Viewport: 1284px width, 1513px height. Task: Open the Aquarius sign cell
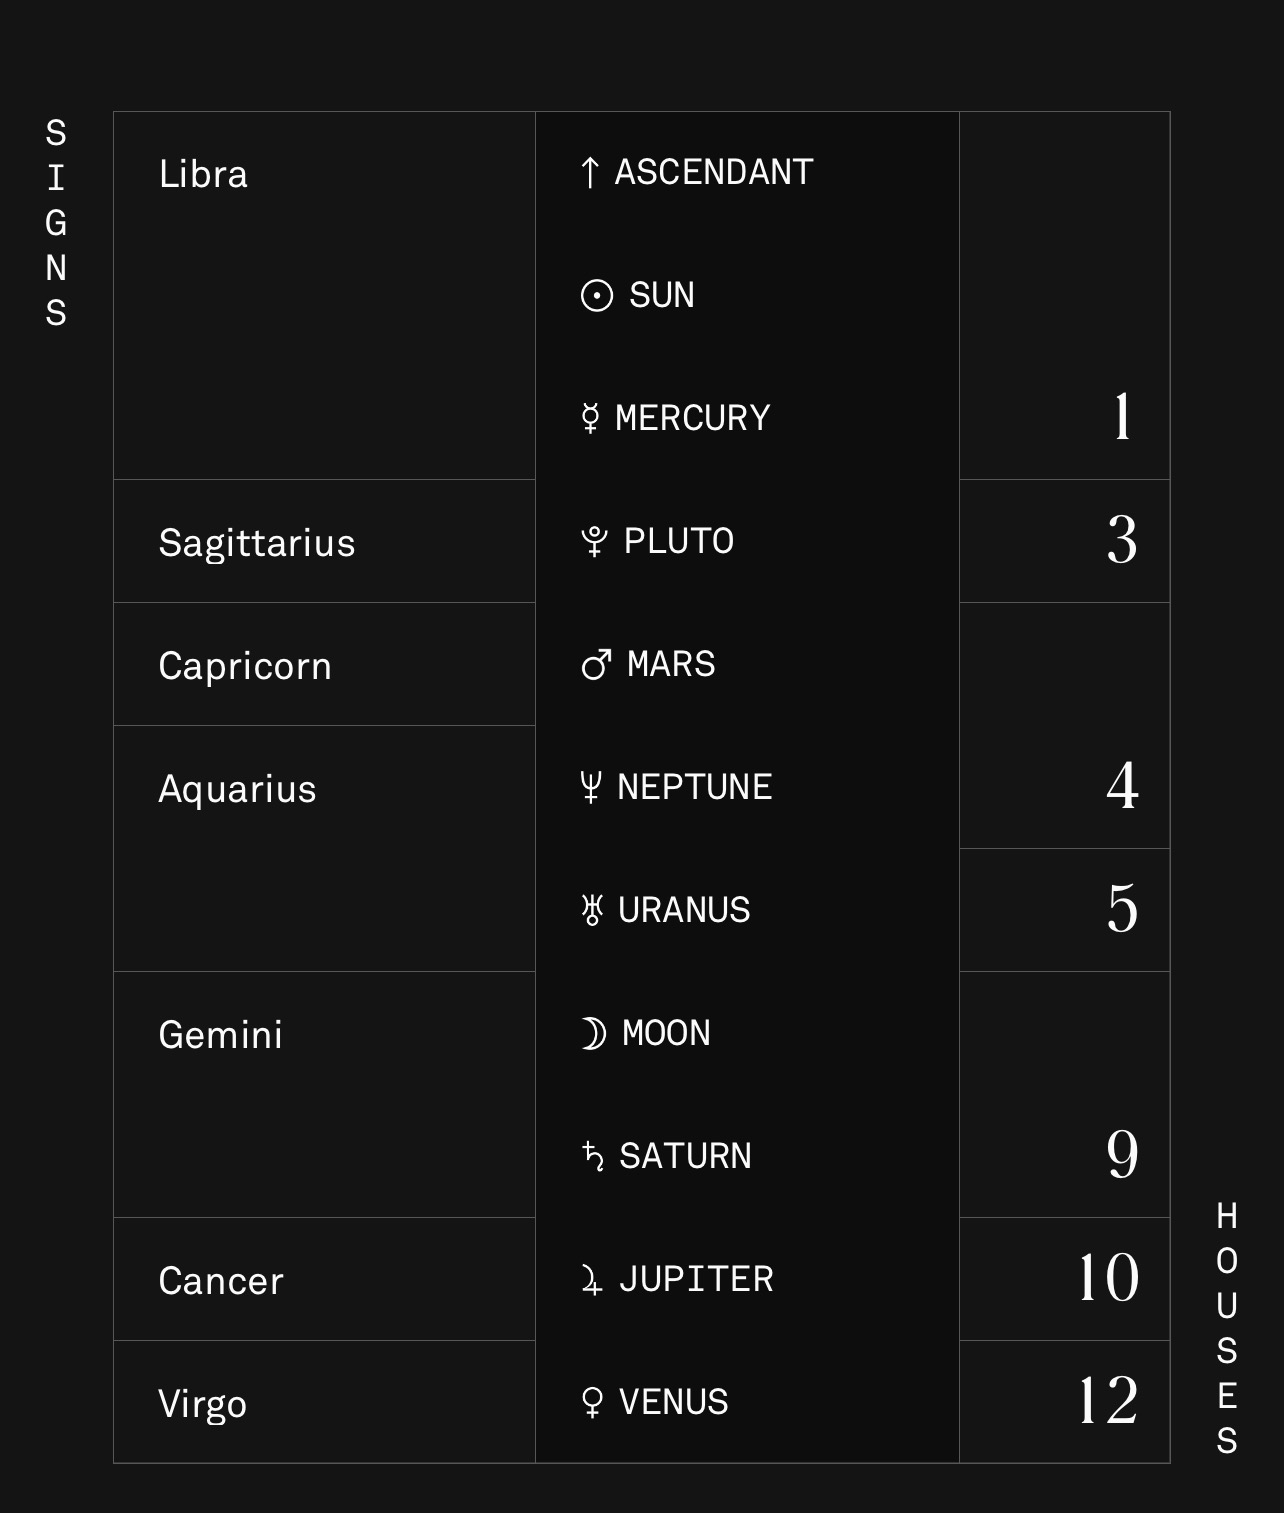coord(324,848)
